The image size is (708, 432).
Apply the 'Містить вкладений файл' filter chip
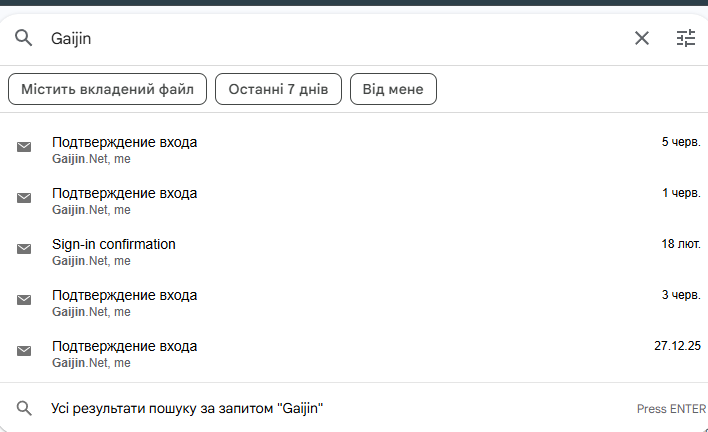click(107, 89)
